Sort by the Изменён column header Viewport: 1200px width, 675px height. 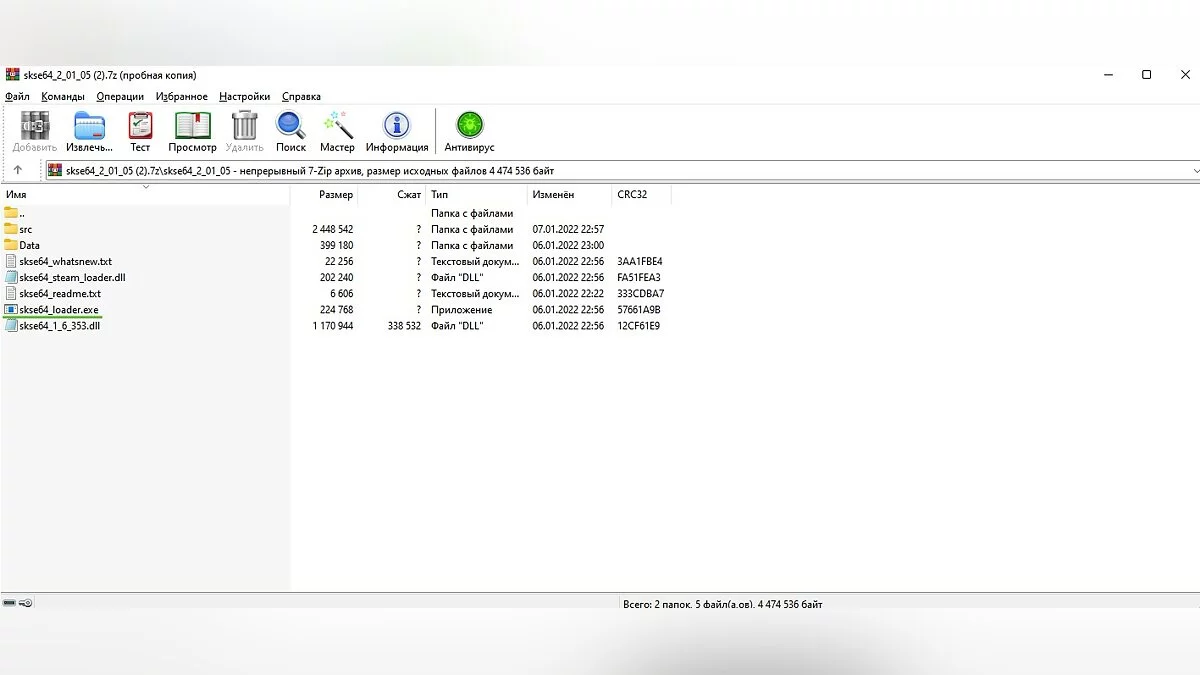pyautogui.click(x=553, y=195)
